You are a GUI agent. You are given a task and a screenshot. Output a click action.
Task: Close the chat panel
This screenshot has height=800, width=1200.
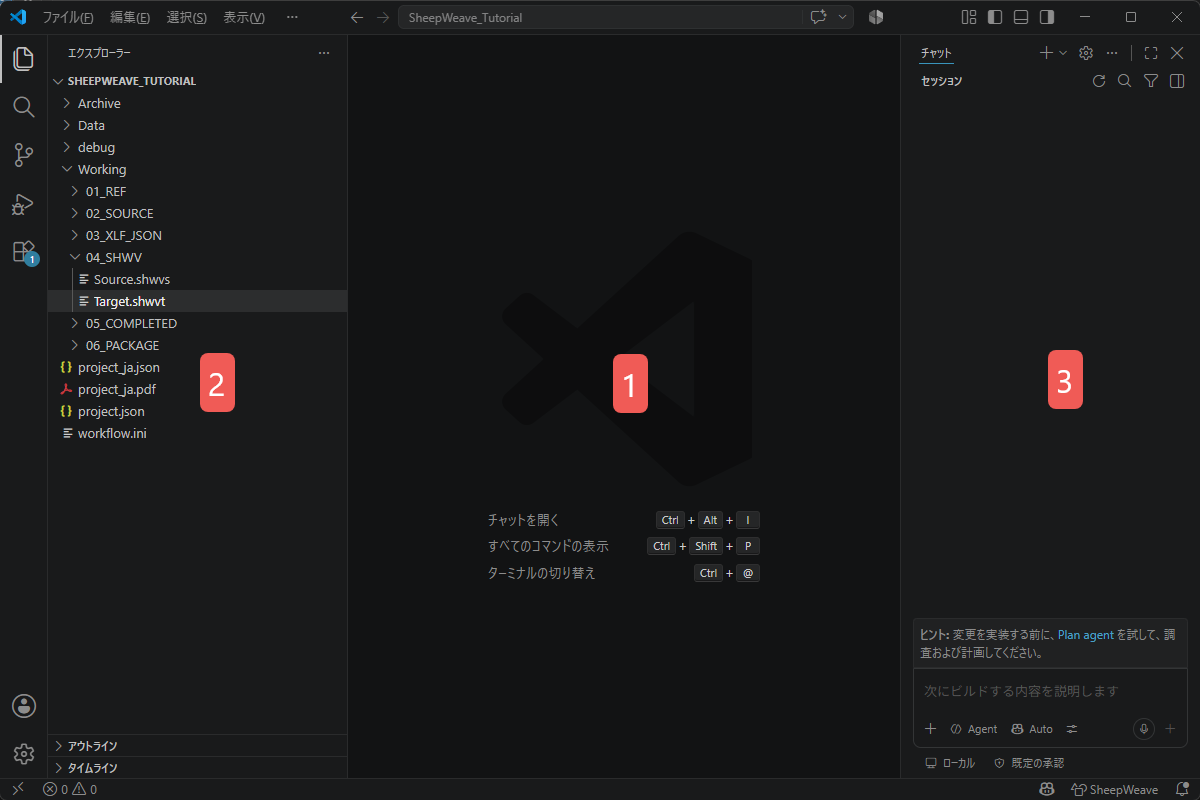click(1177, 53)
